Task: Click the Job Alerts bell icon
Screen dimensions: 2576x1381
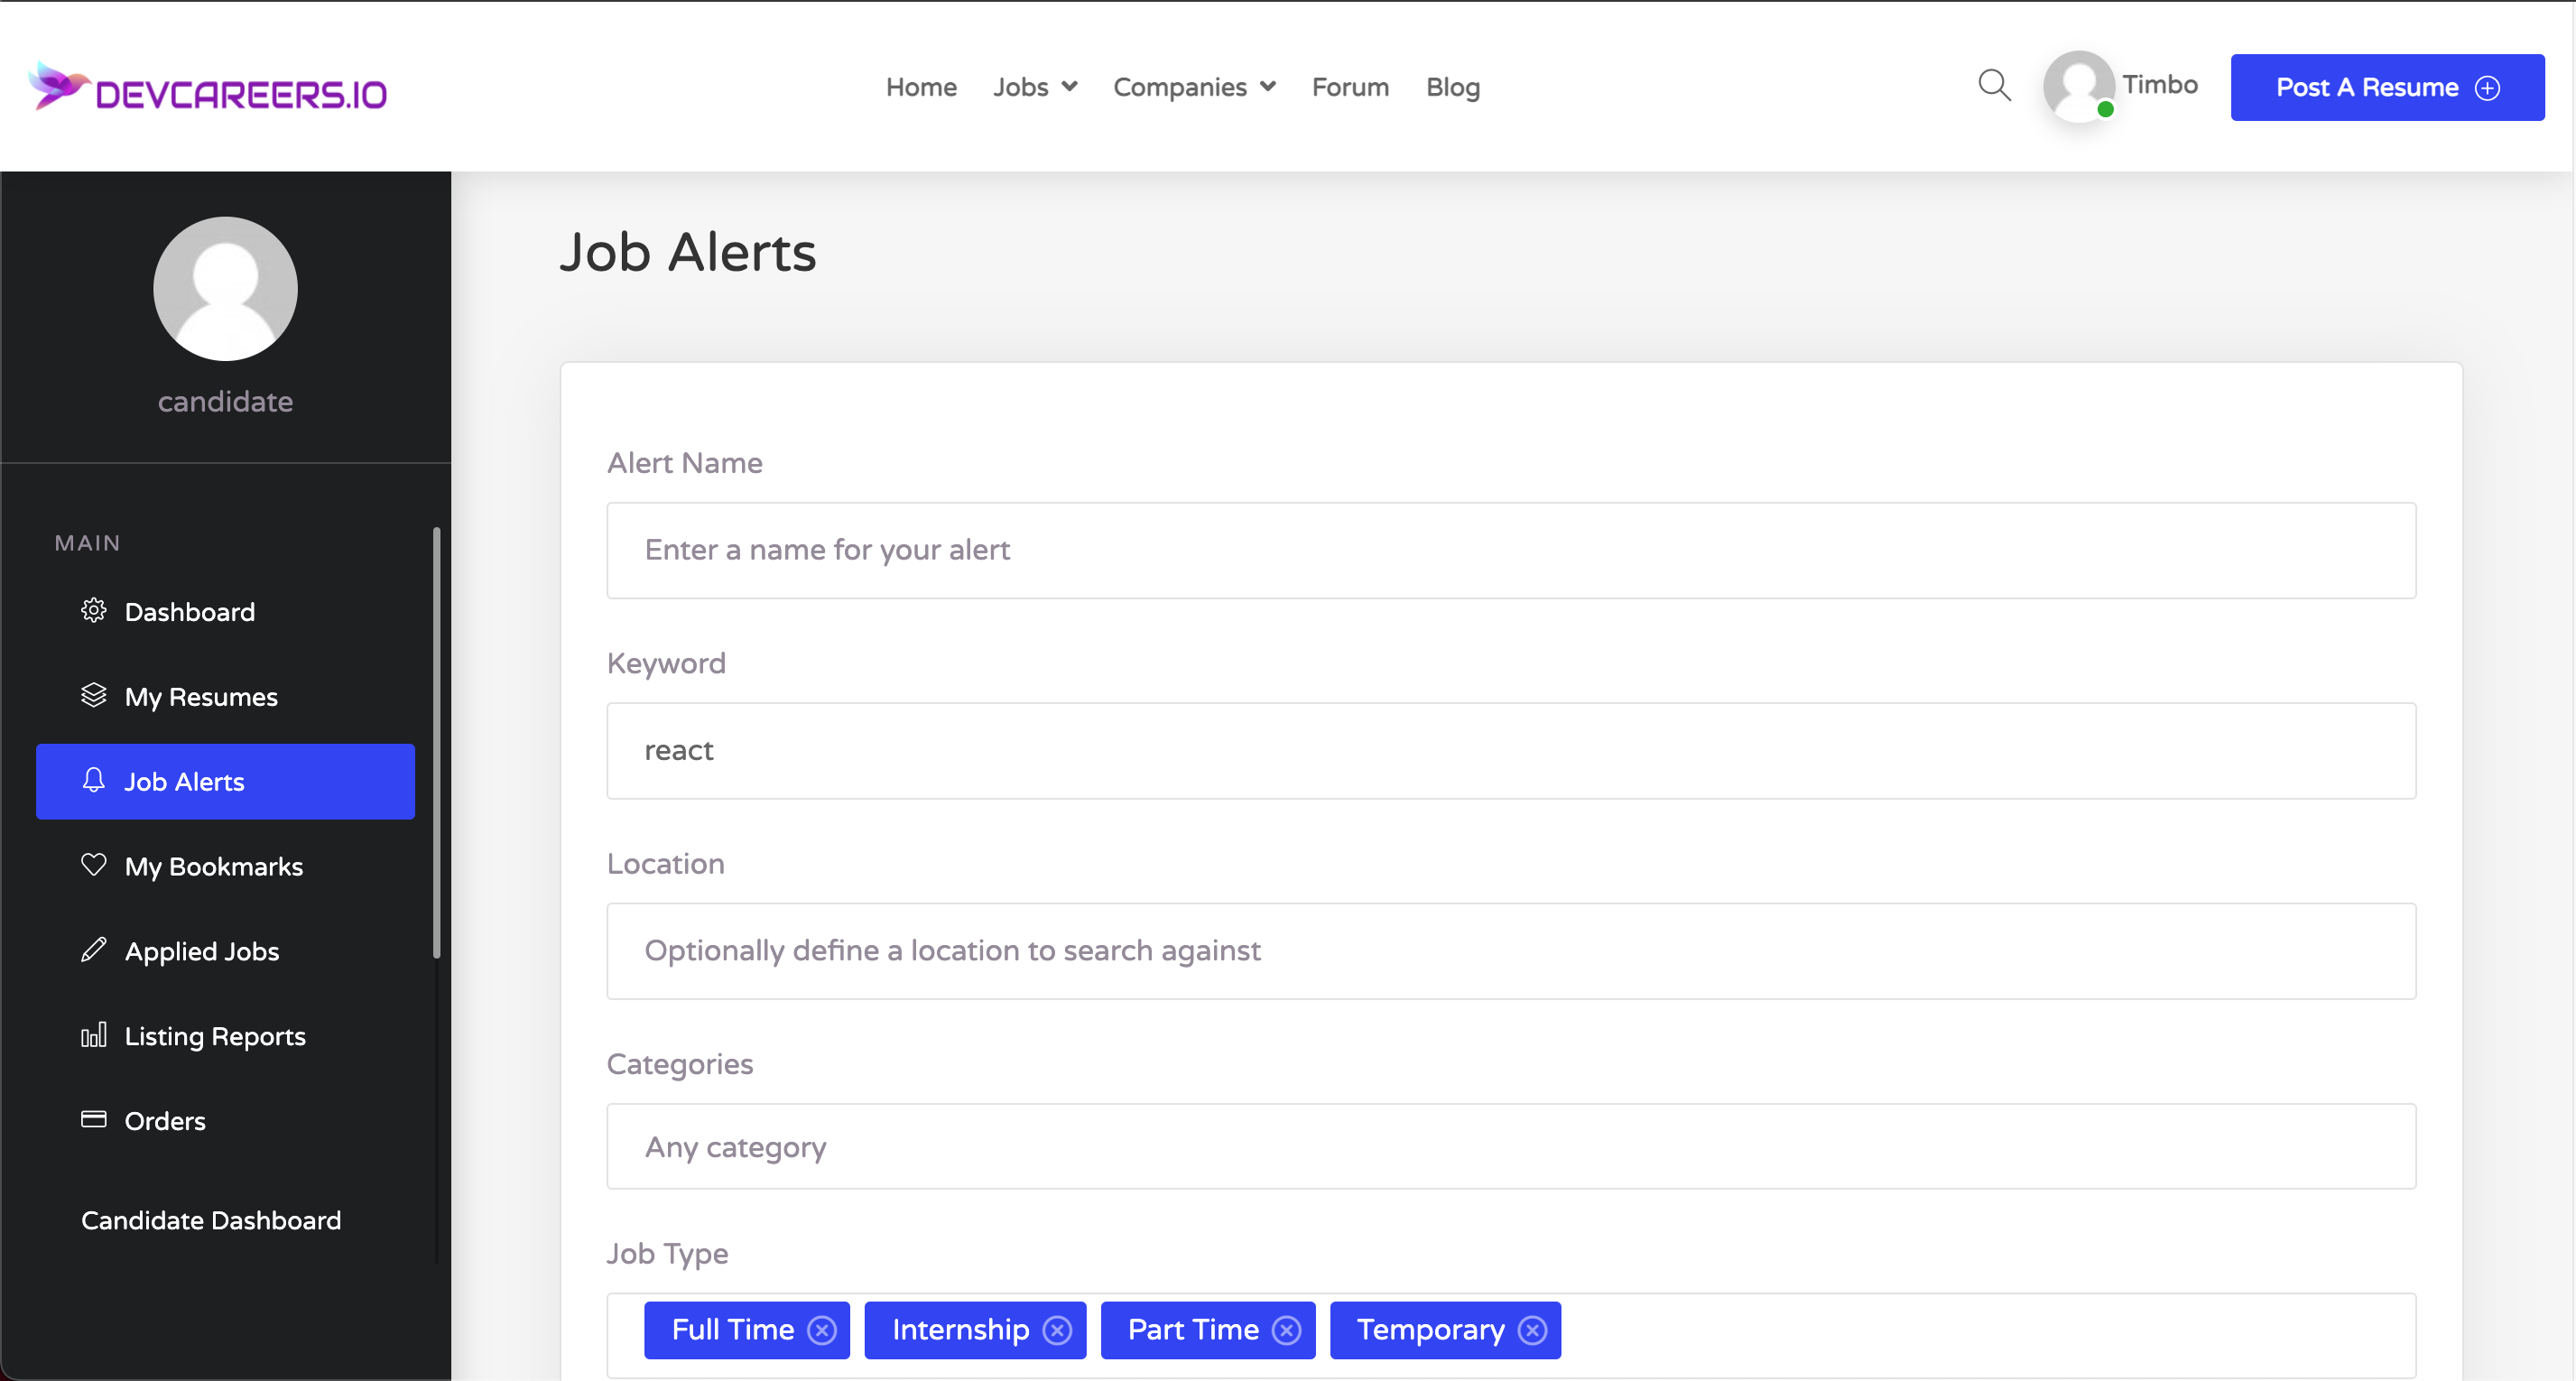Action: click(93, 780)
